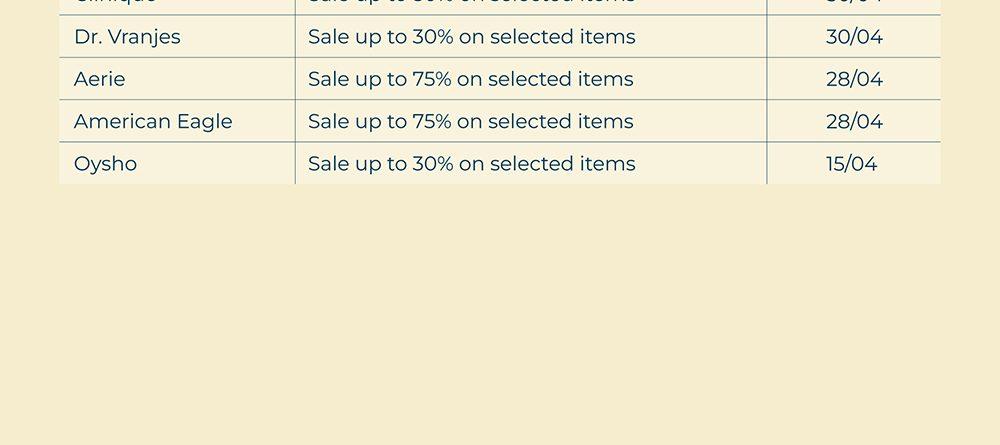The width and height of the screenshot is (1000, 445).
Task: Click the American Eagle brand name
Action: tap(153, 121)
